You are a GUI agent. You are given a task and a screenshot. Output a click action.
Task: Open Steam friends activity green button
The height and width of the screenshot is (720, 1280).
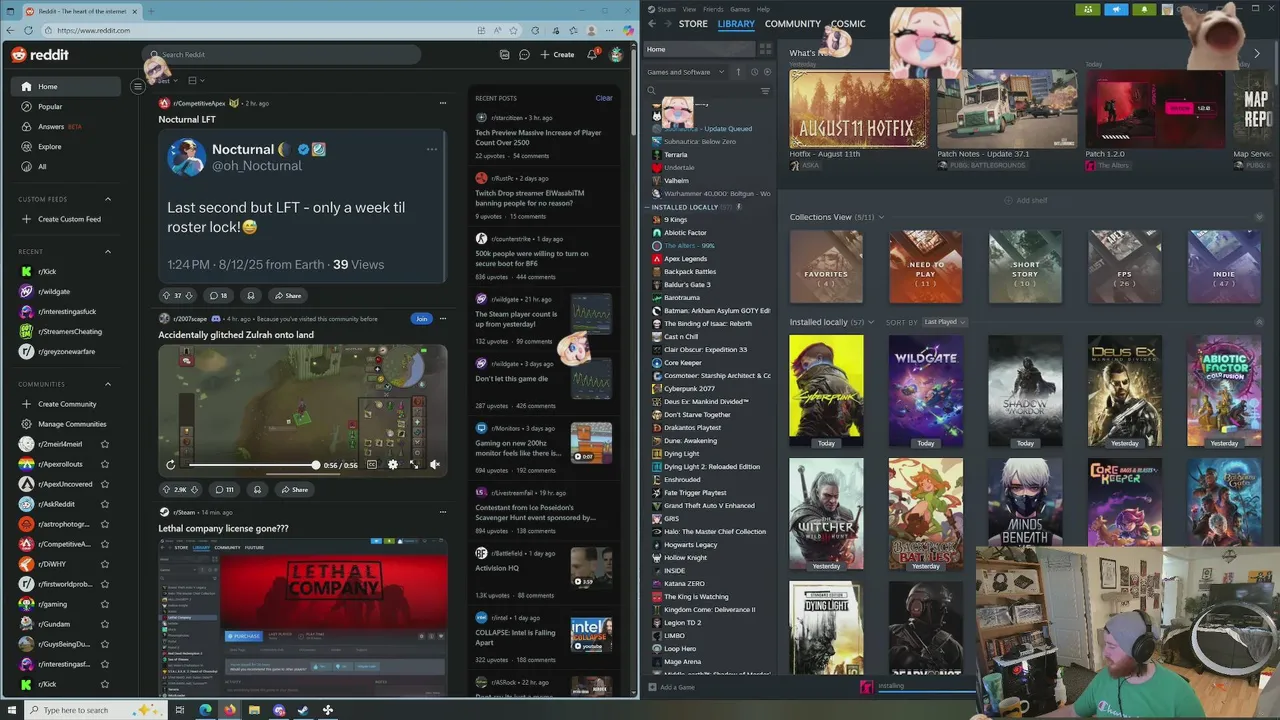(x=1088, y=10)
